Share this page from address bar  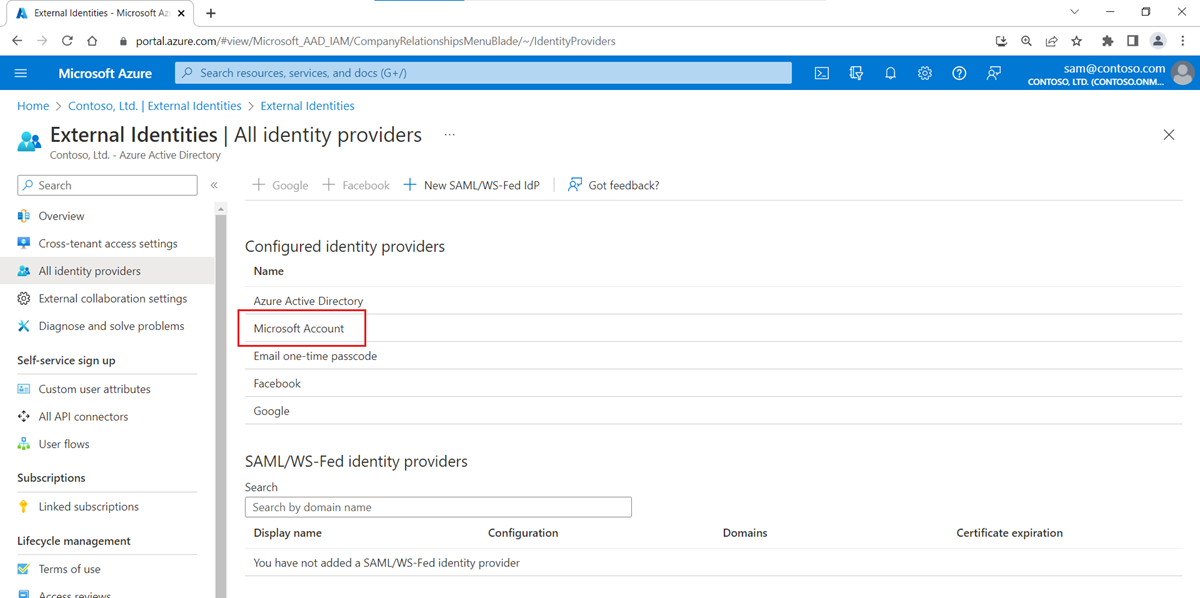pyautogui.click(x=1052, y=41)
